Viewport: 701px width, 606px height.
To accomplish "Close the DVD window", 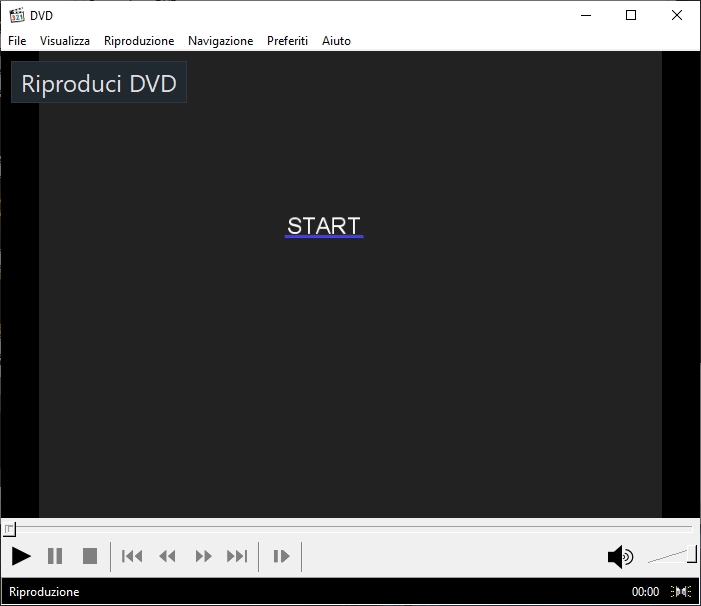I will [677, 15].
